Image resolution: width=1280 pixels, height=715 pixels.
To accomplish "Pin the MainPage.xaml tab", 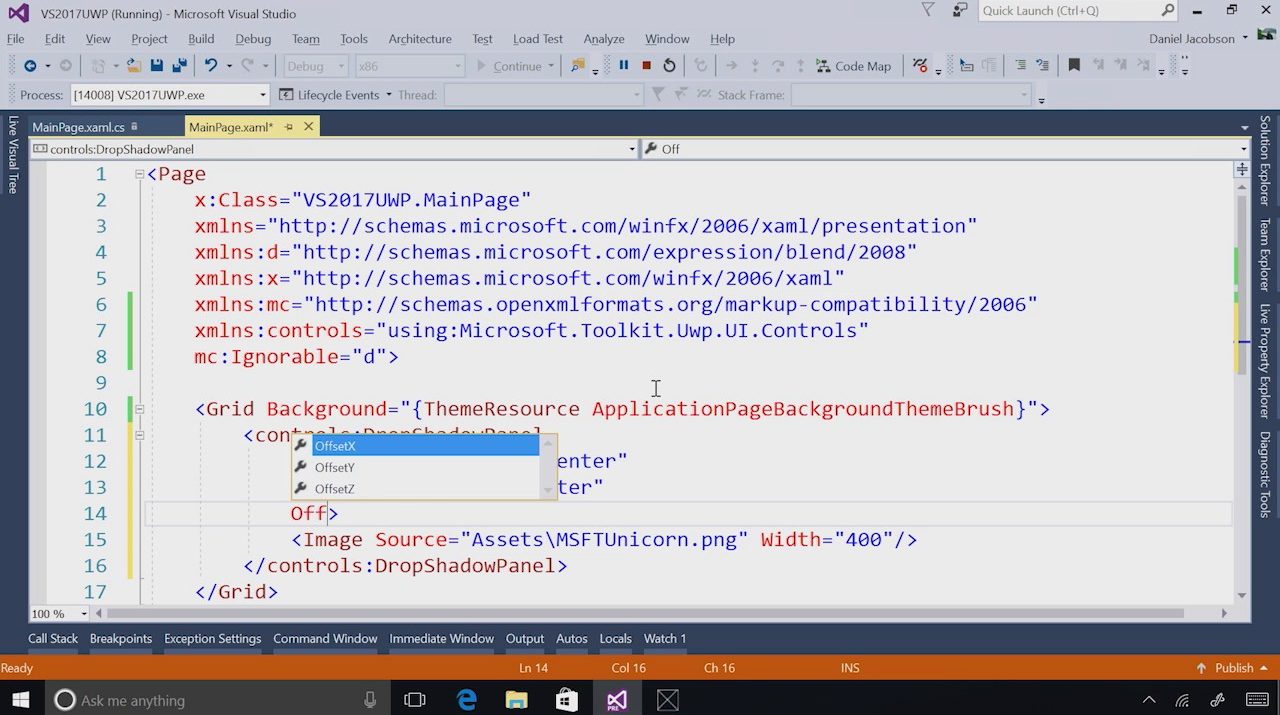I will tap(289, 127).
